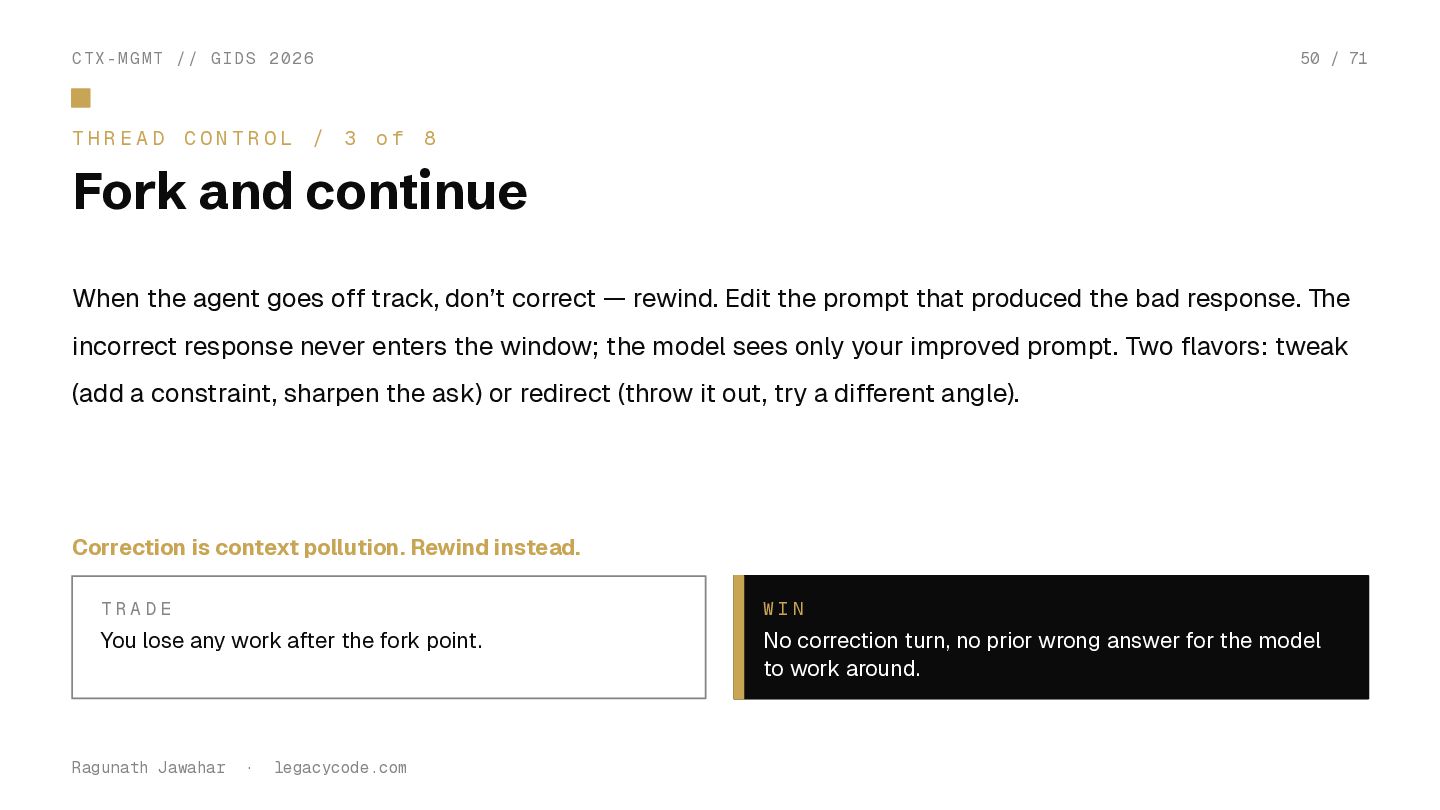The height and width of the screenshot is (810, 1440).
Task: Click the "GIDS 2026" text in the header
Action: (x=263, y=59)
